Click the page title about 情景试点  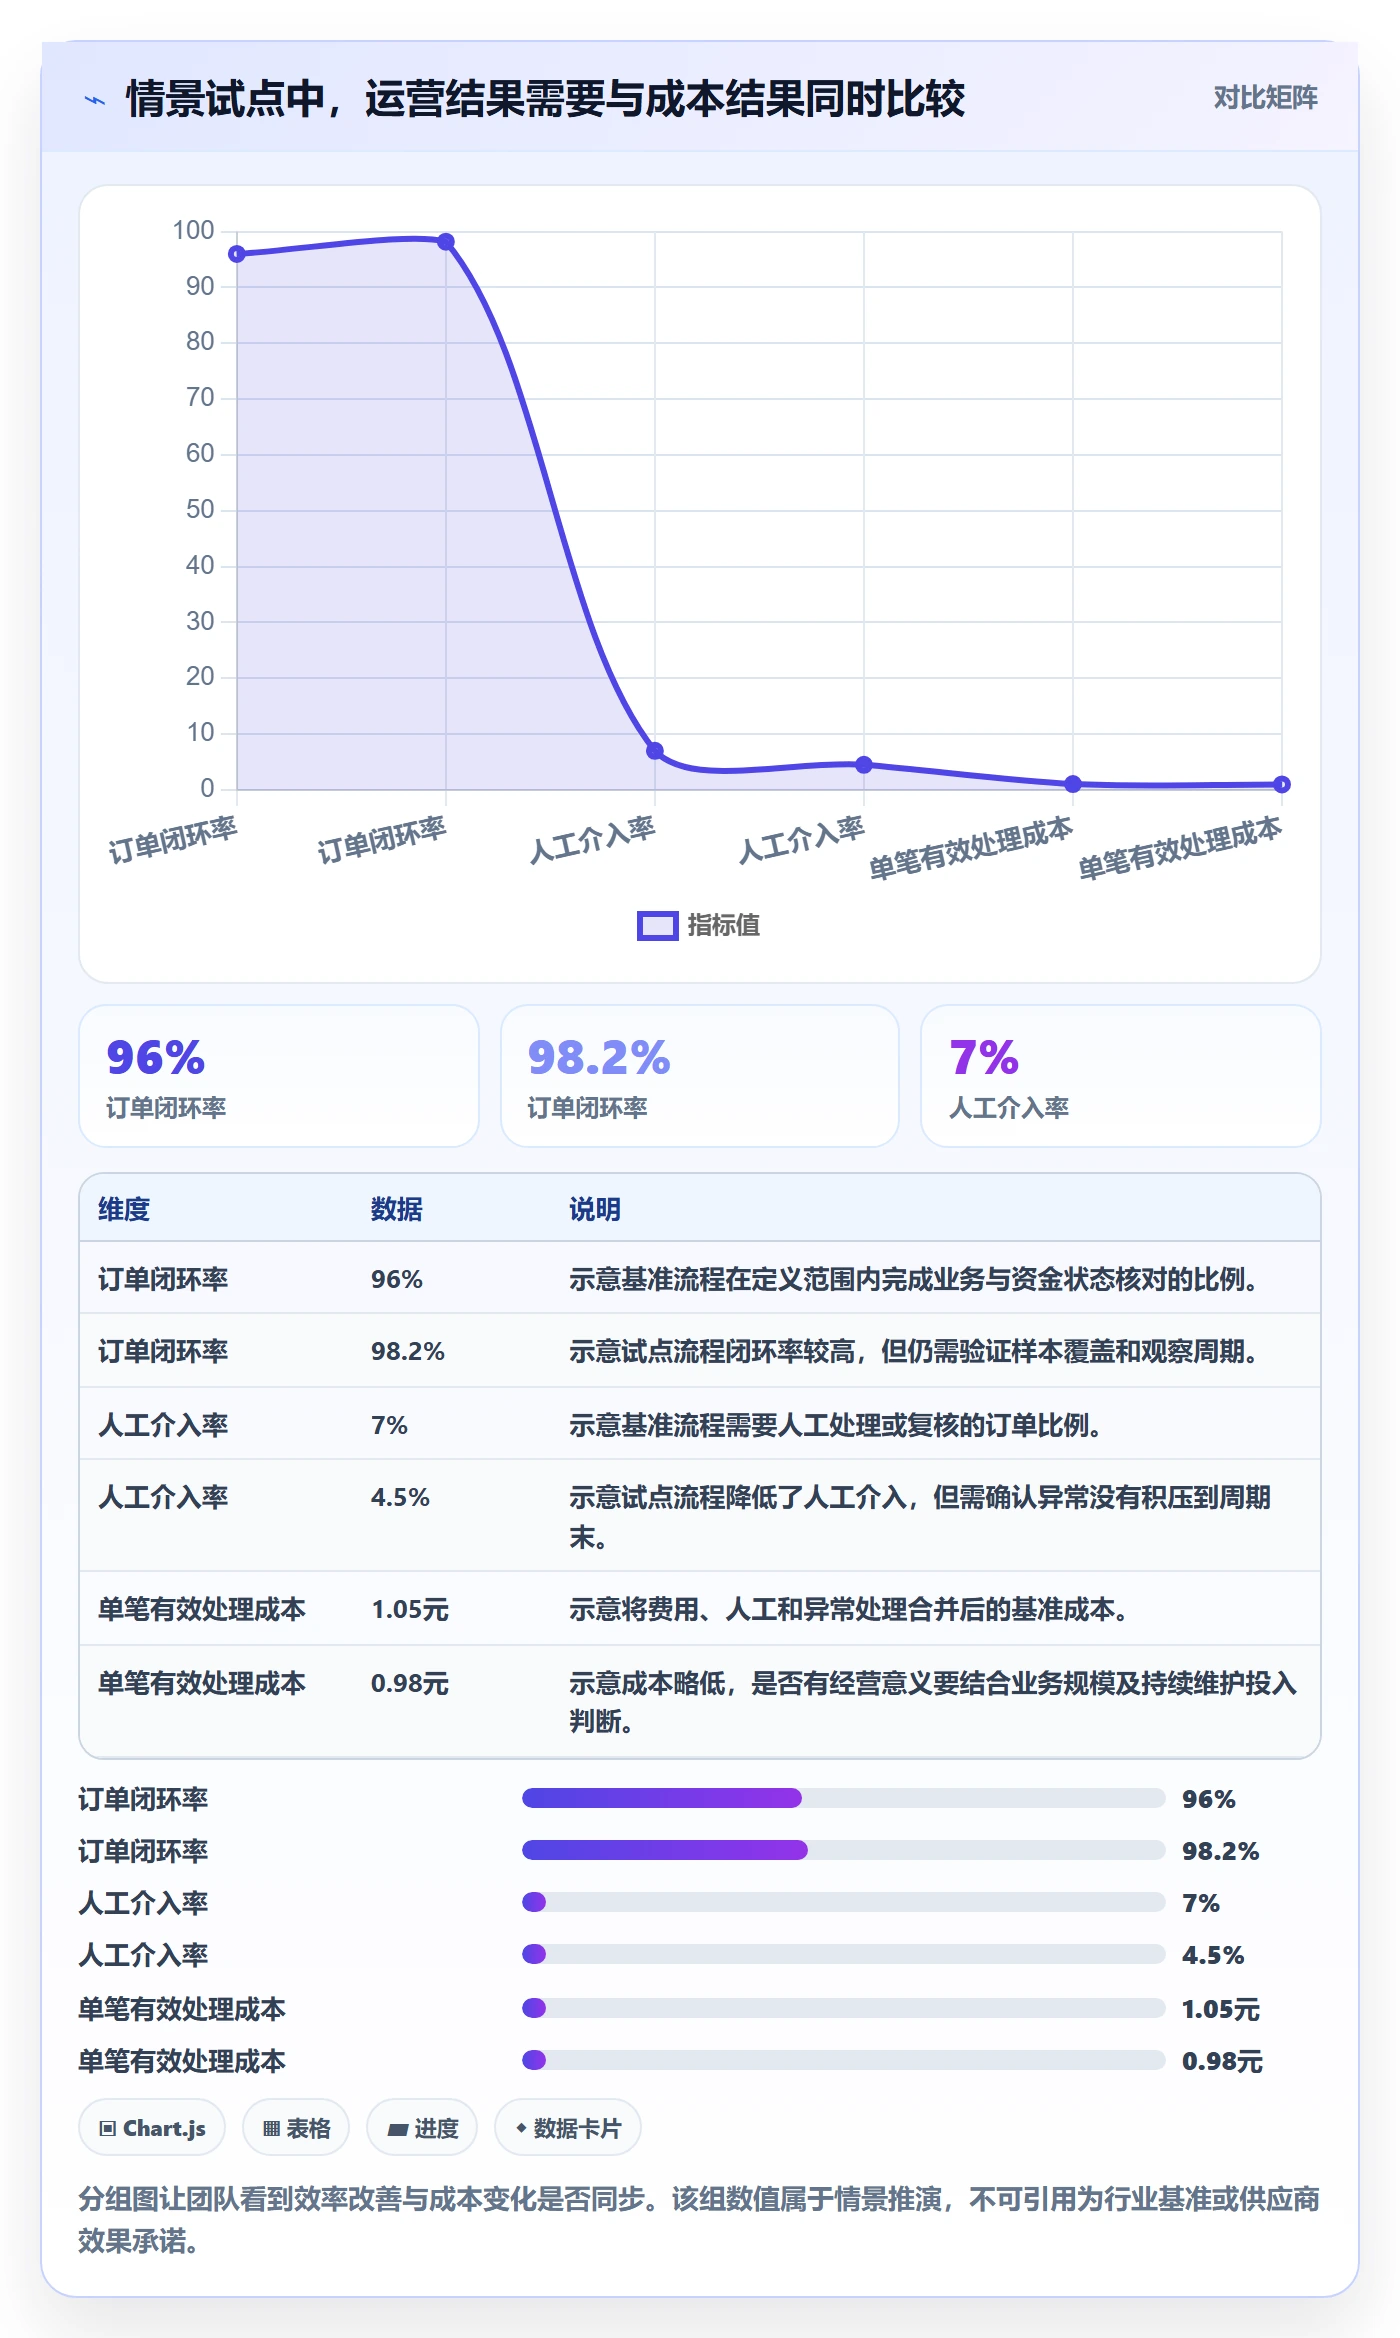[x=545, y=99]
